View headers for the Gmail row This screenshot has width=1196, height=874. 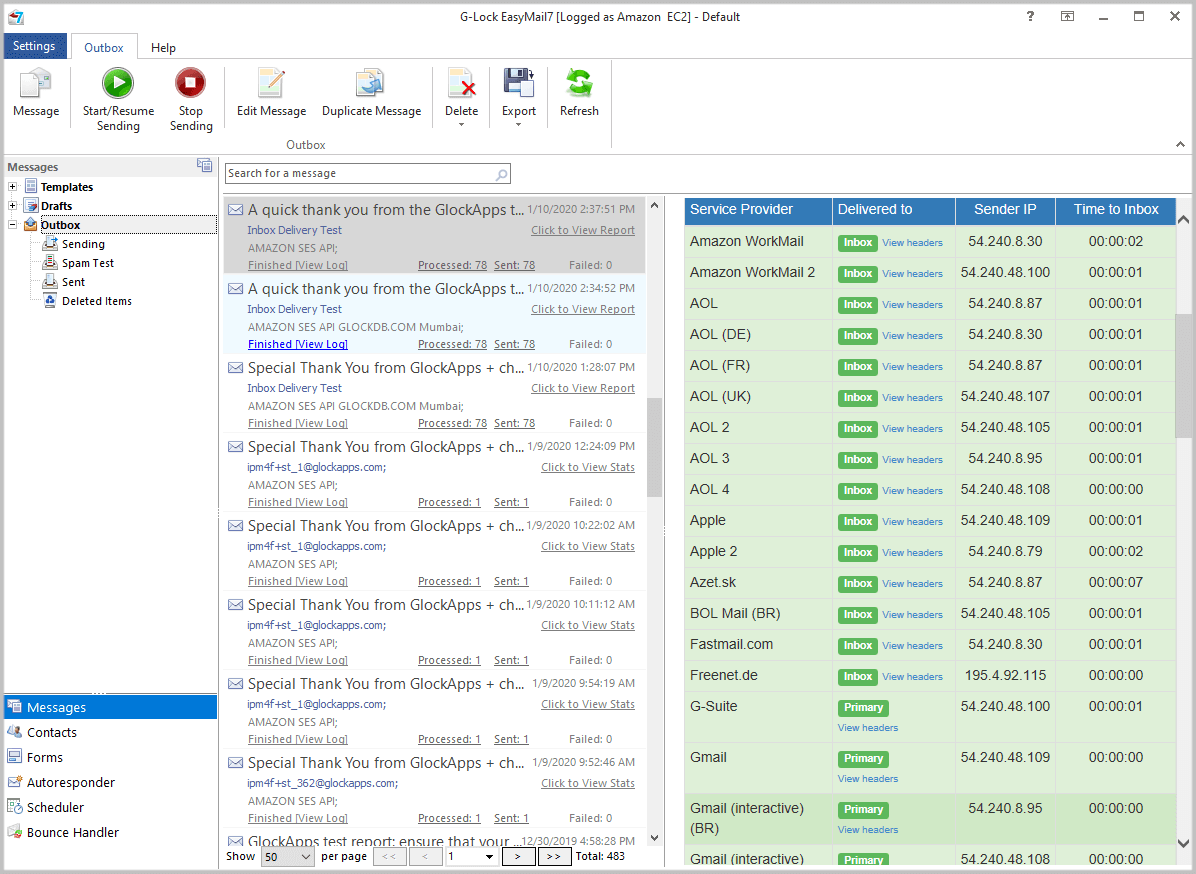(868, 779)
